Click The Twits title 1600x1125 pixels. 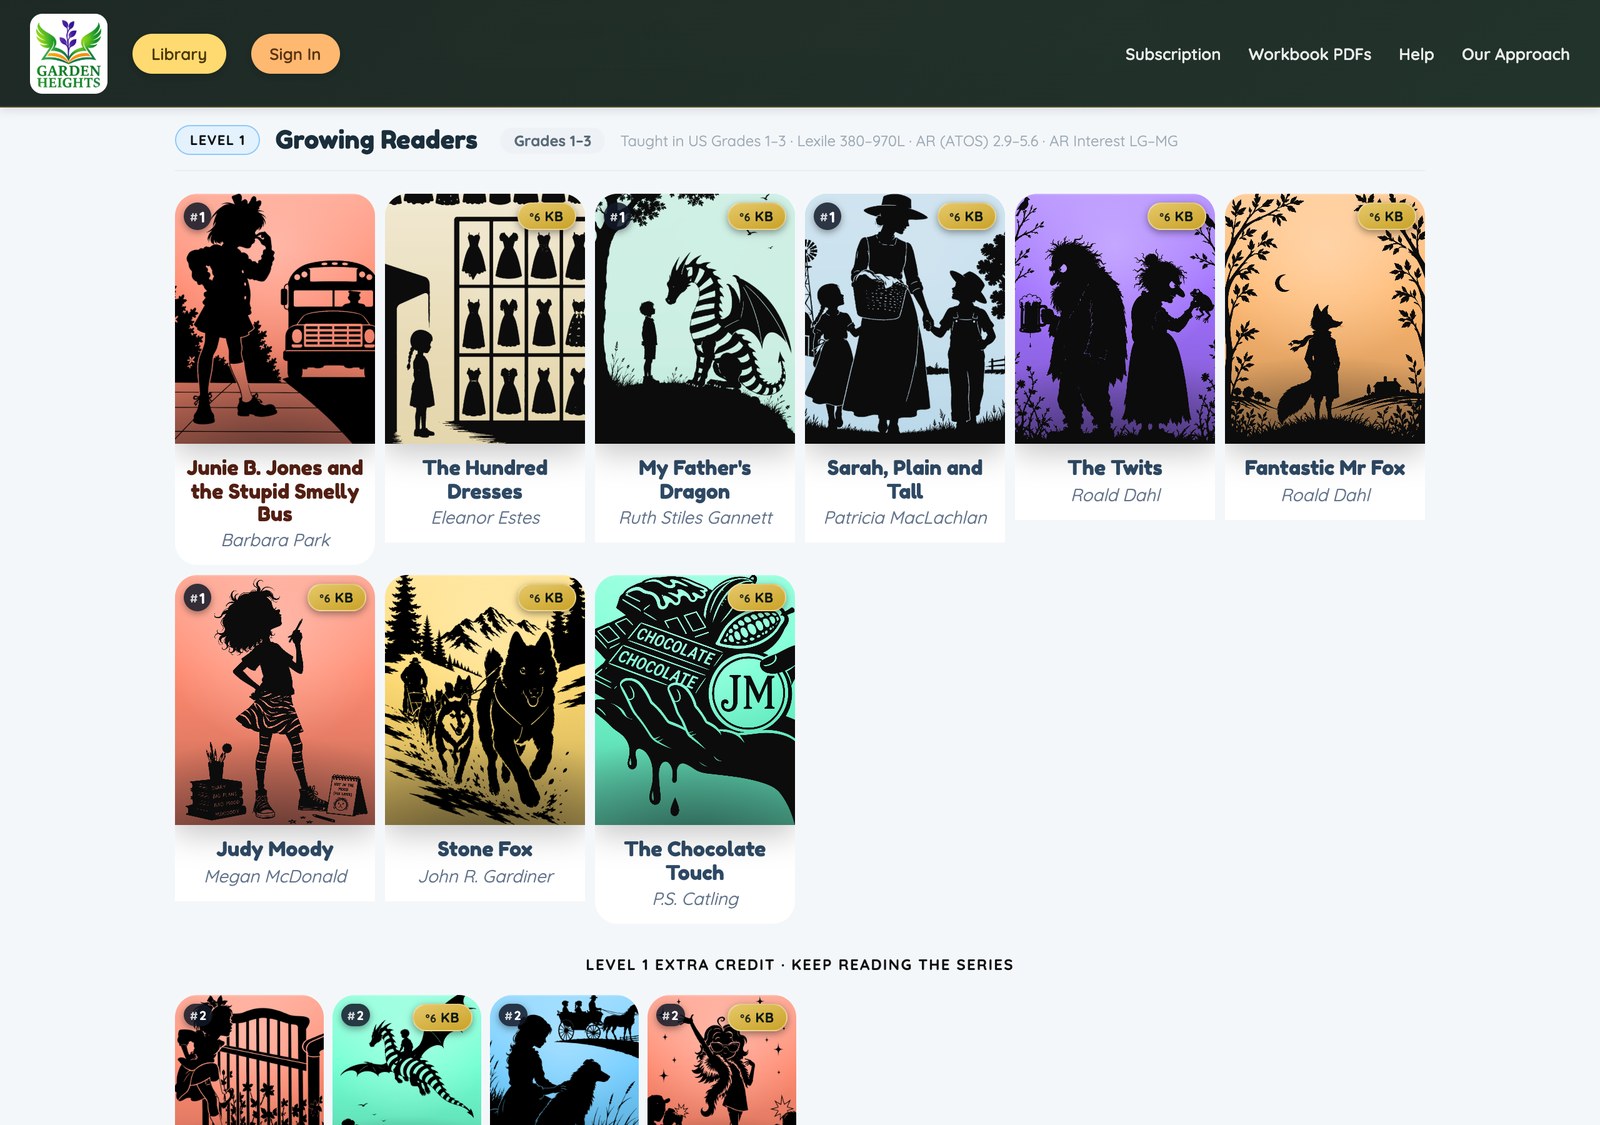(1115, 468)
